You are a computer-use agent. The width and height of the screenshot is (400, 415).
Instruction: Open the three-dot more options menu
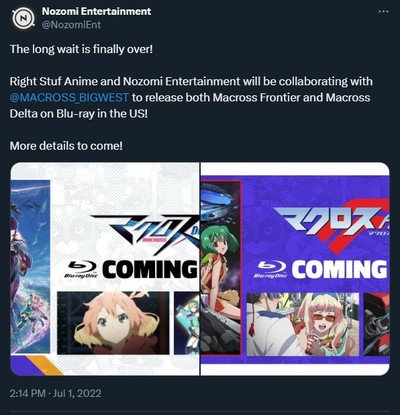pyautogui.click(x=384, y=11)
